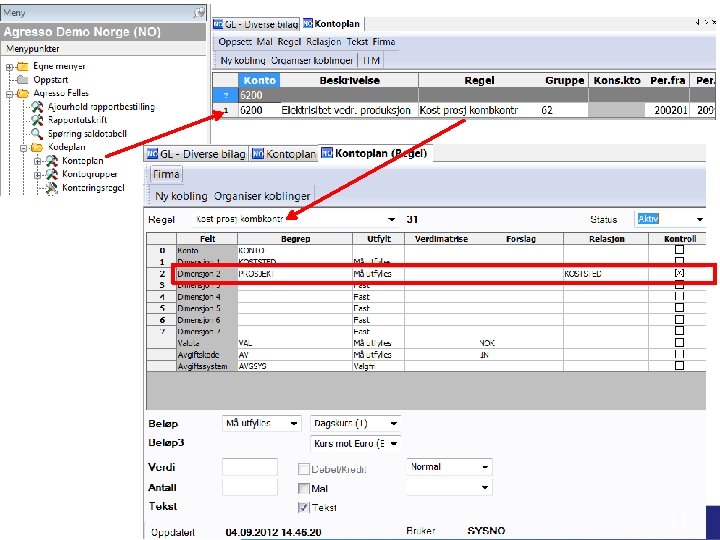This screenshot has width=720, height=540.
Task: Click the NO icon on Kontoplan (Regel) tab
Action: (327, 152)
